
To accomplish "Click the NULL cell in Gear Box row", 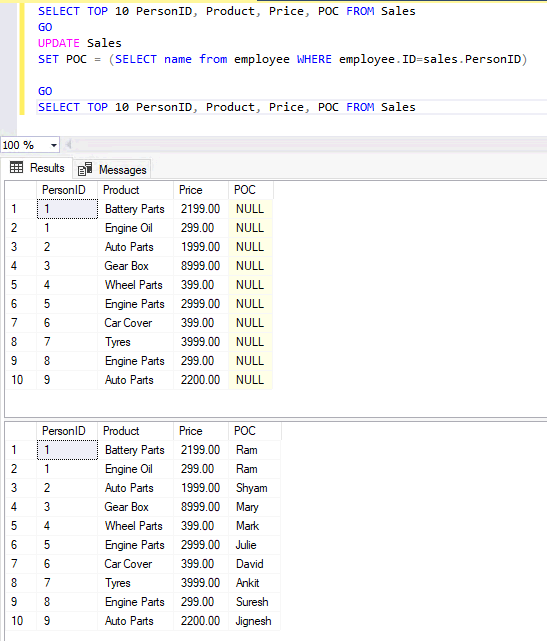I will (251, 266).
